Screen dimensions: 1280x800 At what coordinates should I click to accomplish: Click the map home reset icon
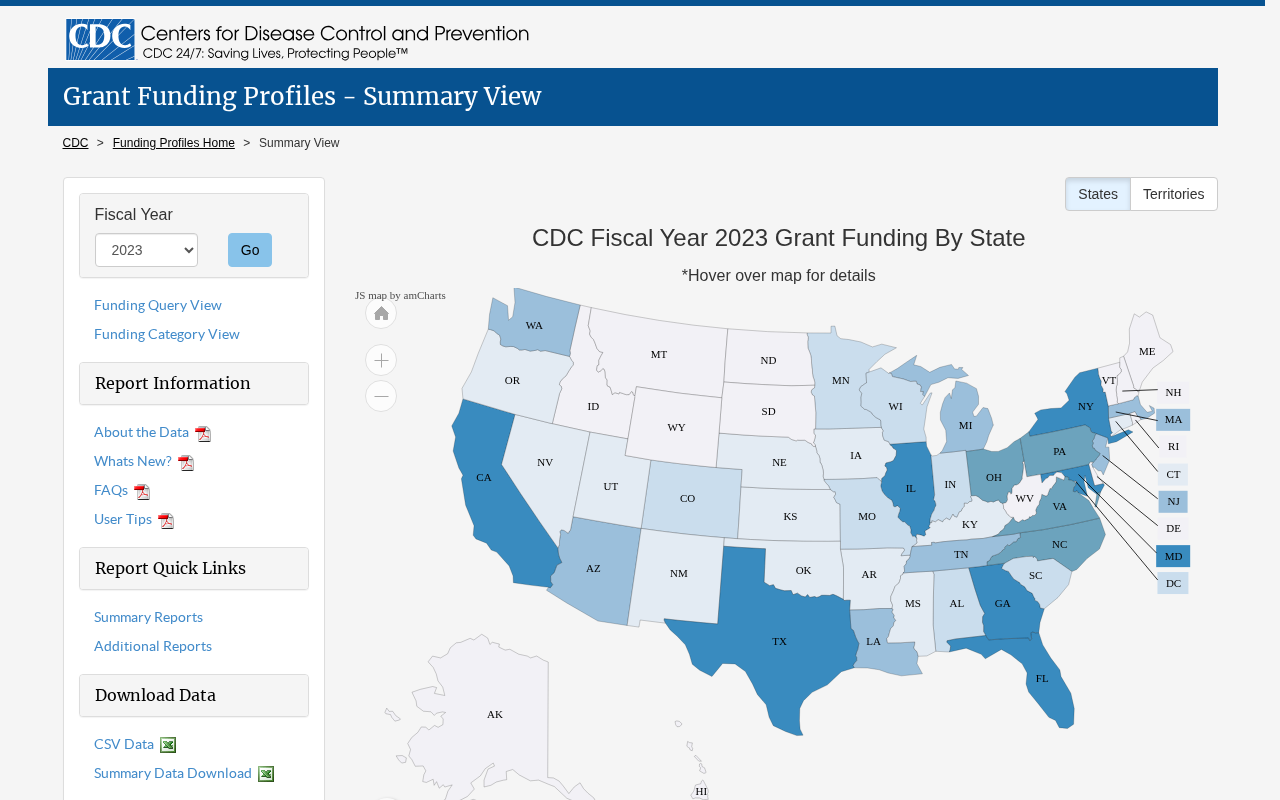coord(381,314)
